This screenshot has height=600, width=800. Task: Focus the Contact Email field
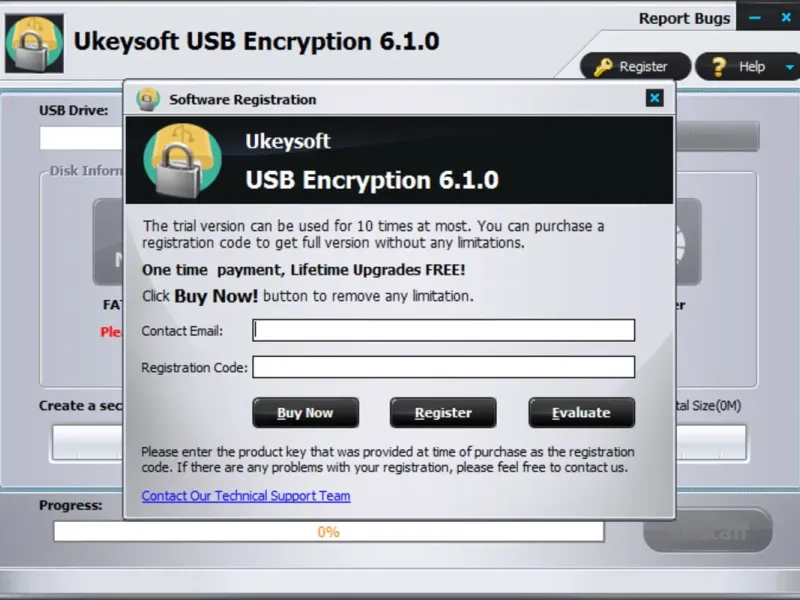tap(443, 330)
